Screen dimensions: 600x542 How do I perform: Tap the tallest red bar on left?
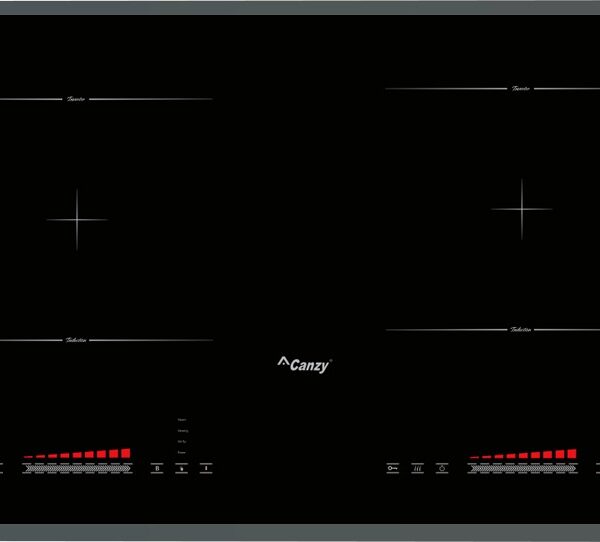pyautogui.click(x=126, y=453)
